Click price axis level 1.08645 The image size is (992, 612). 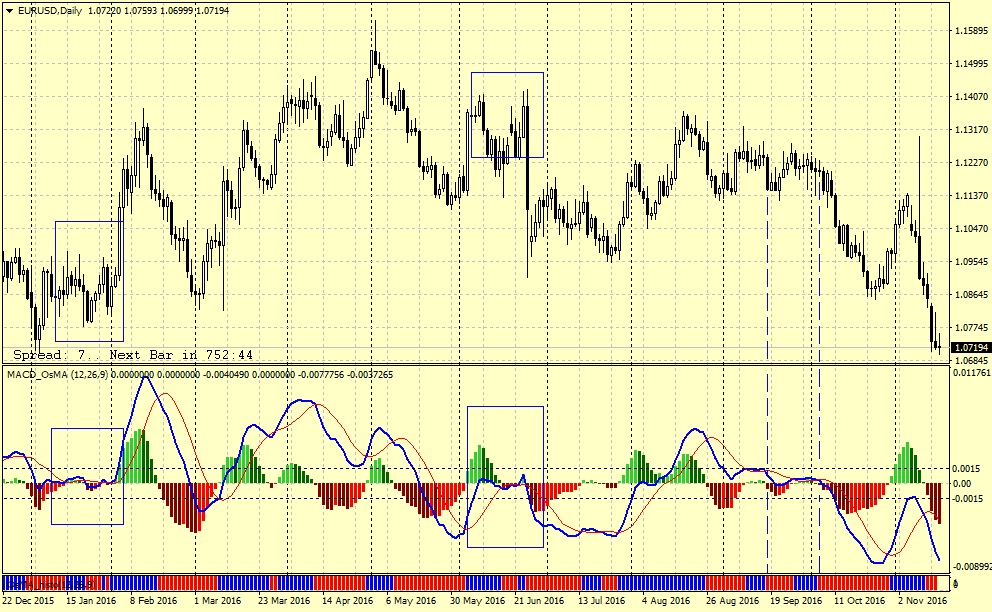[970, 294]
